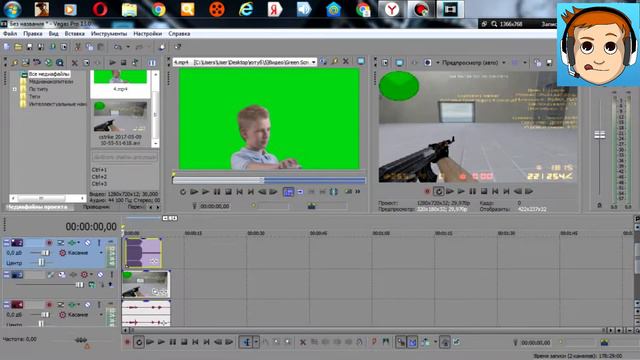
Task: Adjust the first audio track Центр pan slider
Action: pos(41,263)
